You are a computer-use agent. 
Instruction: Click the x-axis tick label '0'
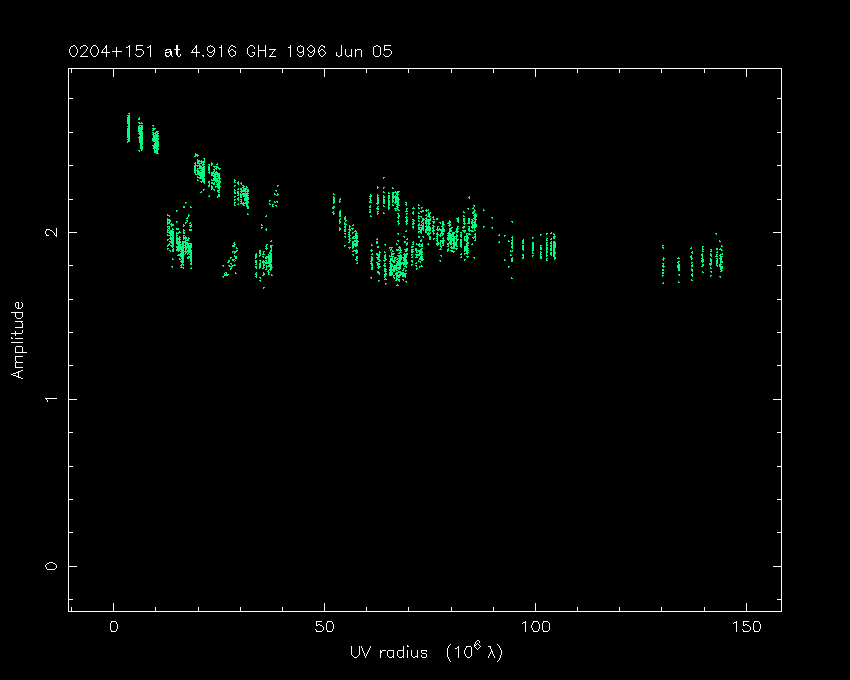point(114,627)
